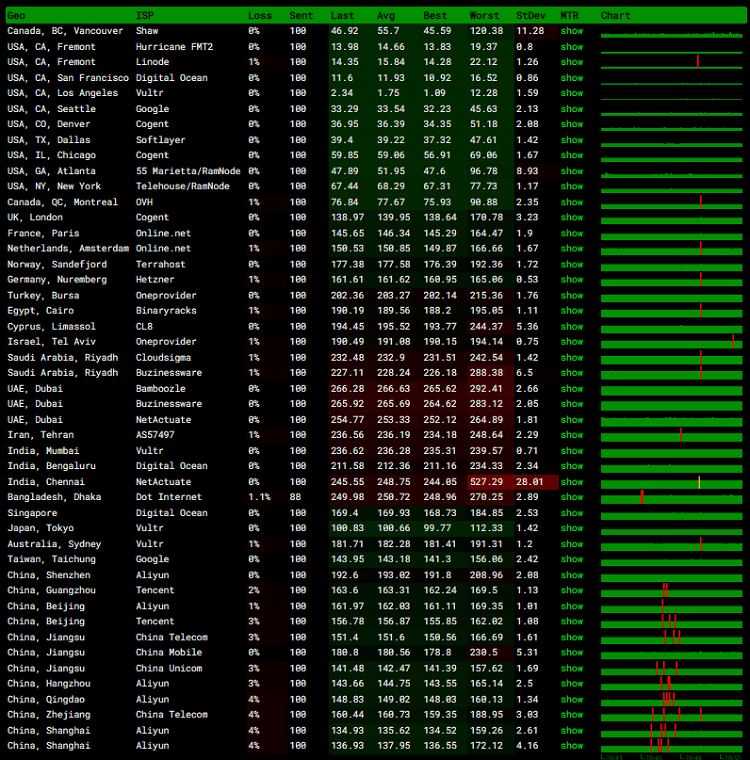The height and width of the screenshot is (760, 750).
Task: Open latency chart for NetActuate Chennai
Action: tap(671, 482)
